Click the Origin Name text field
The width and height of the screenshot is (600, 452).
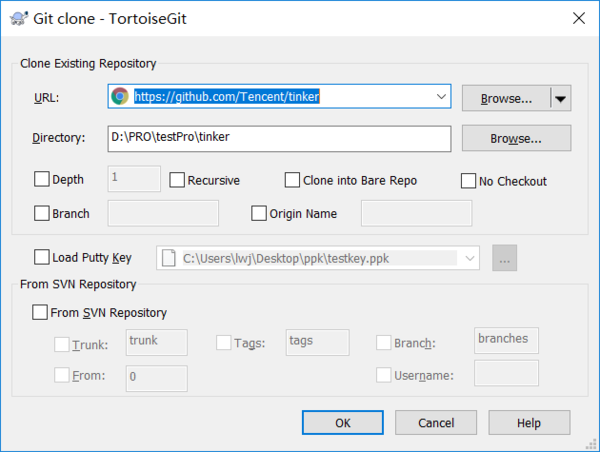[x=416, y=213]
